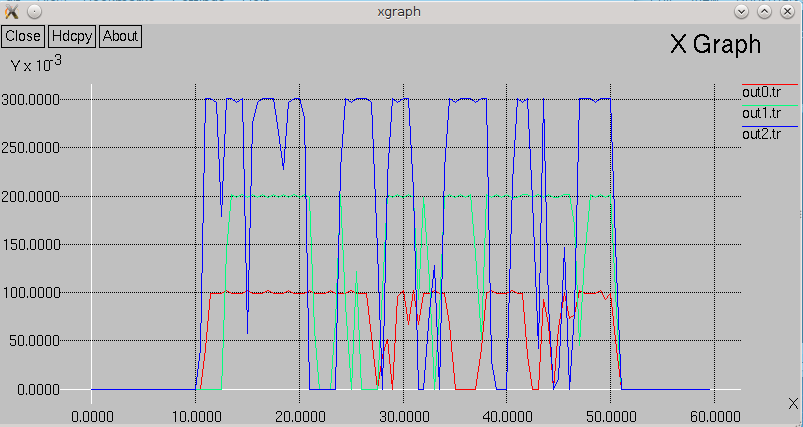Click the xgraph application icon in title bar
803x427 pixels.
[x=12, y=11]
